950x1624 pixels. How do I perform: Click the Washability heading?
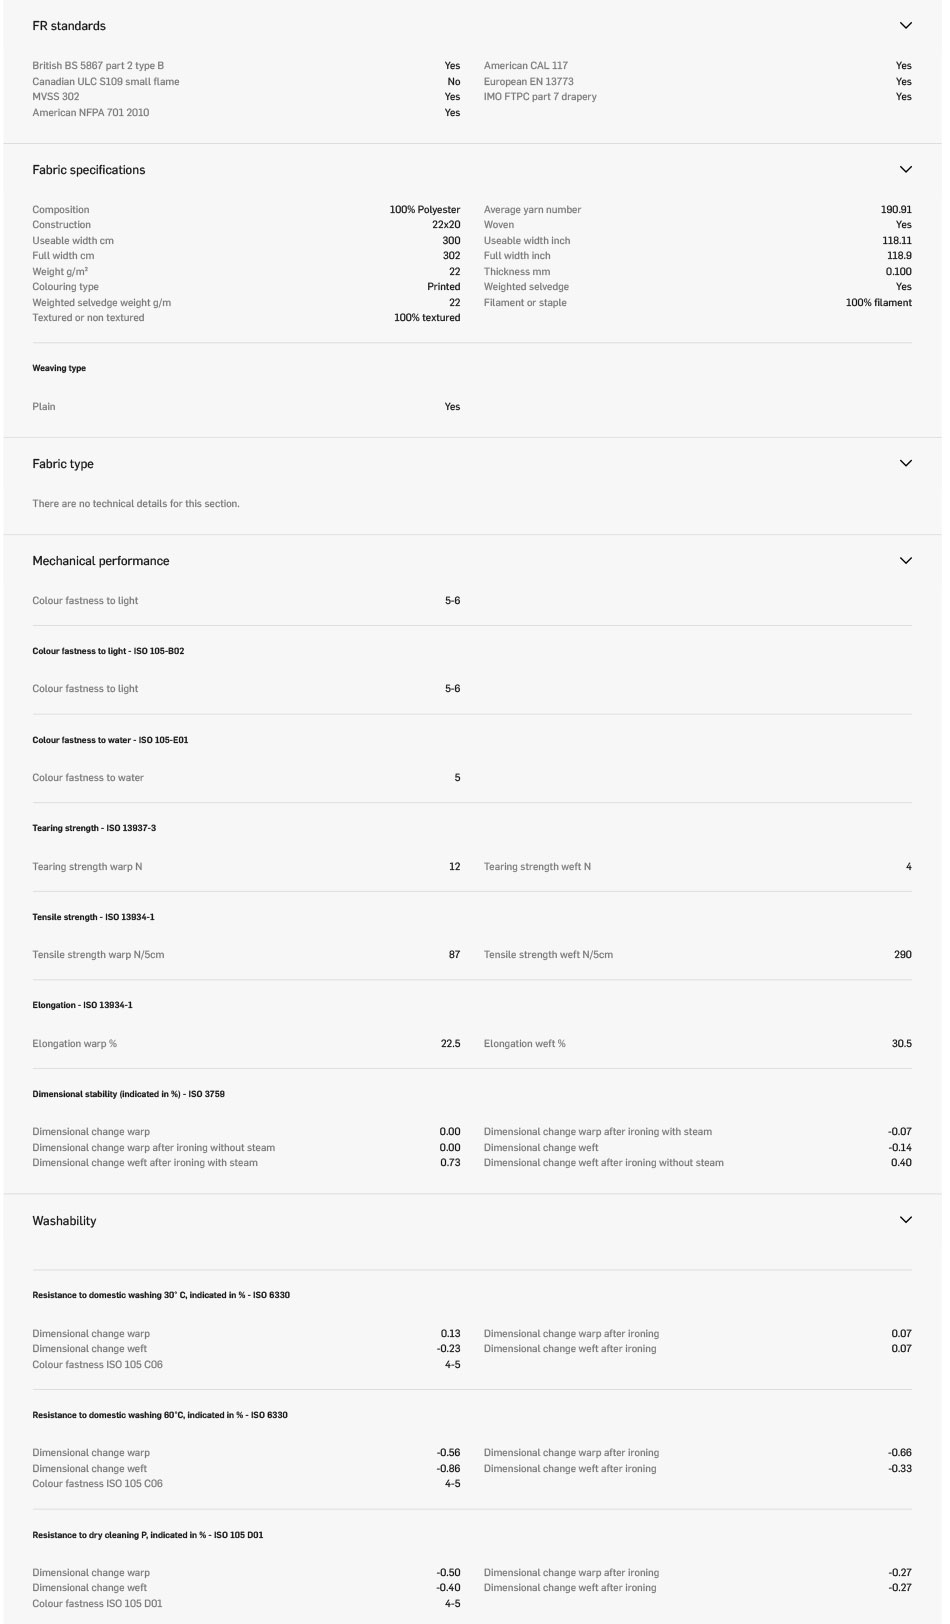(64, 1221)
